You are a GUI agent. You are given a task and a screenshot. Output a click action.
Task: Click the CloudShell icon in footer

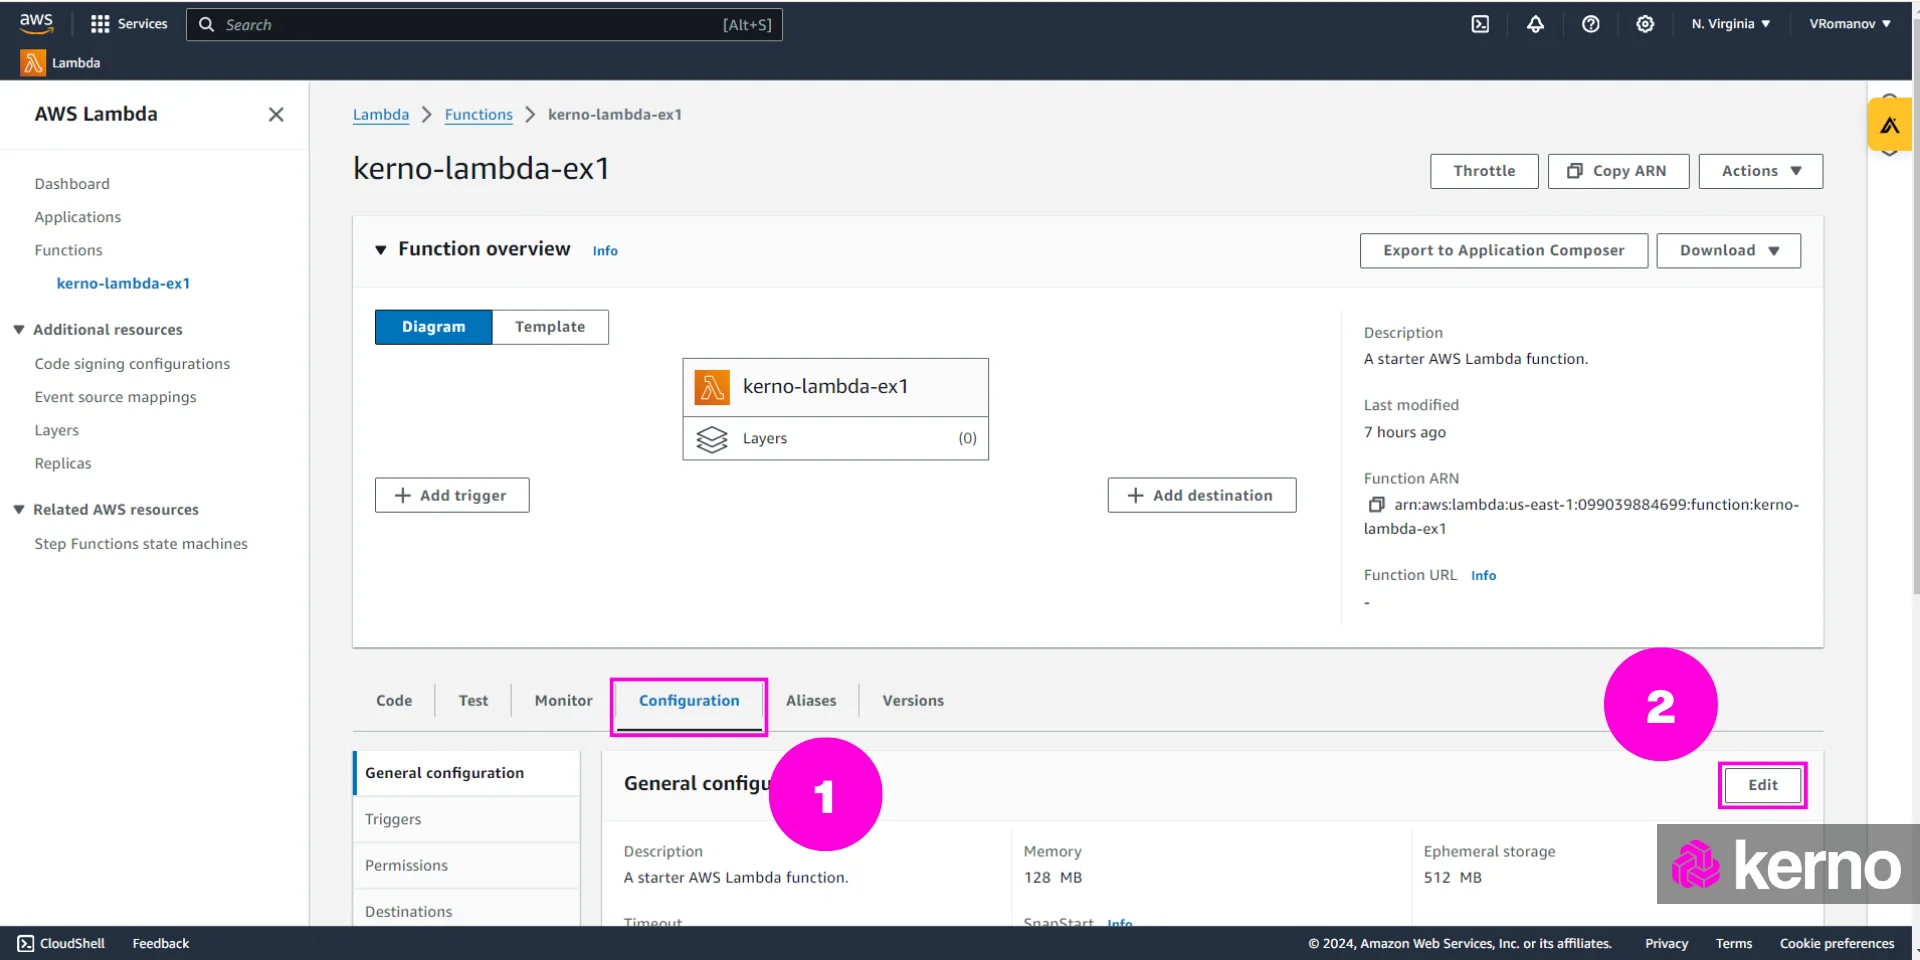click(26, 943)
